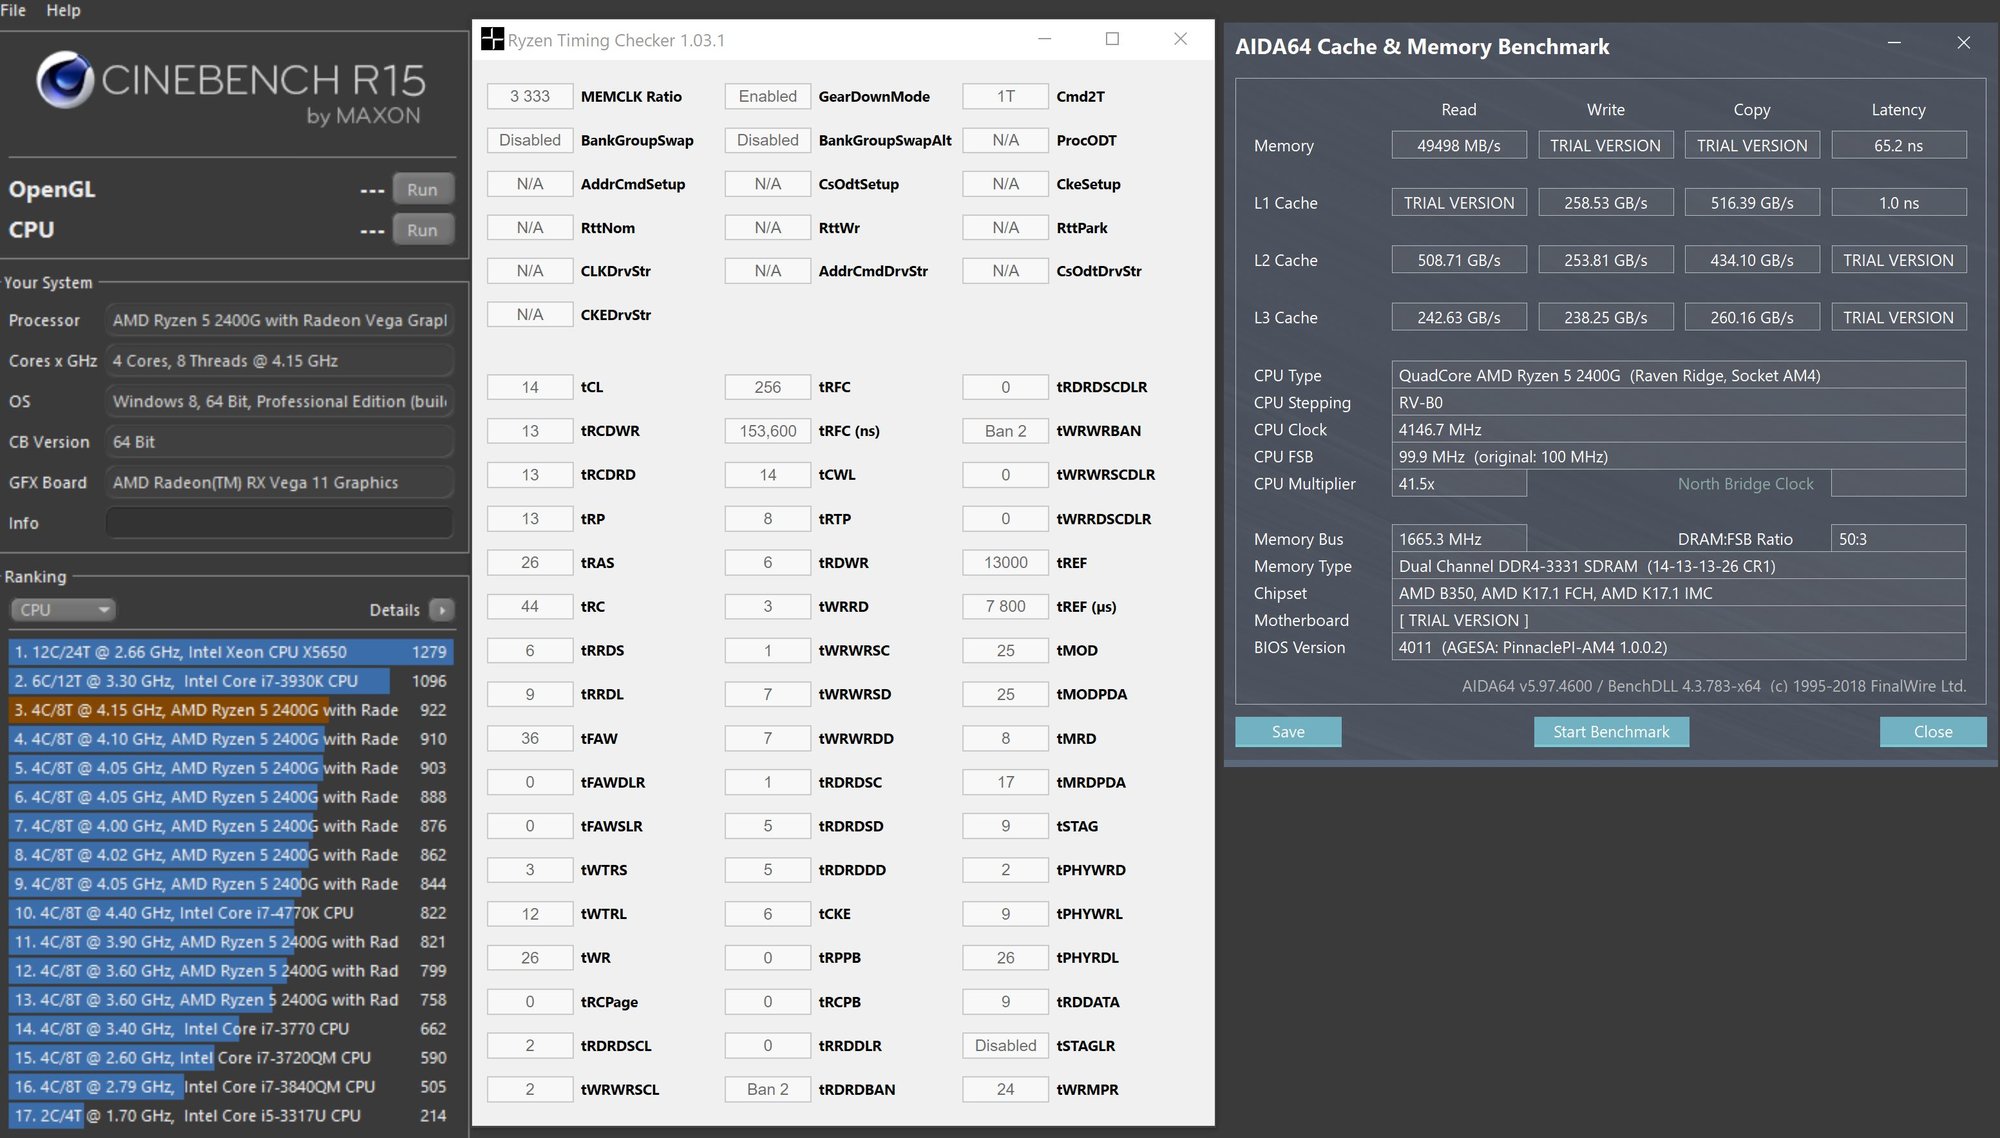Close the AIDA64 window with X
The height and width of the screenshot is (1138, 2000).
1964,43
